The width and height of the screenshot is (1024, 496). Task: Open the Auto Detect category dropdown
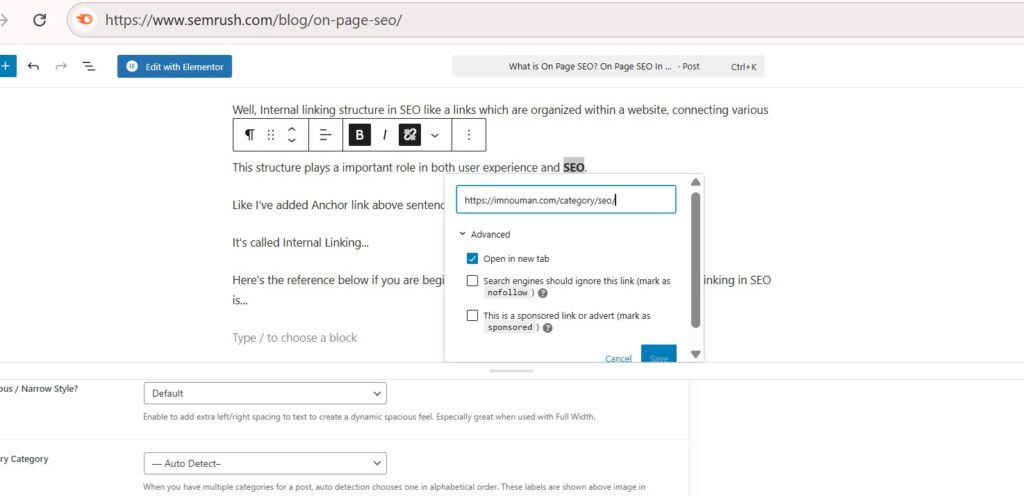pos(265,463)
